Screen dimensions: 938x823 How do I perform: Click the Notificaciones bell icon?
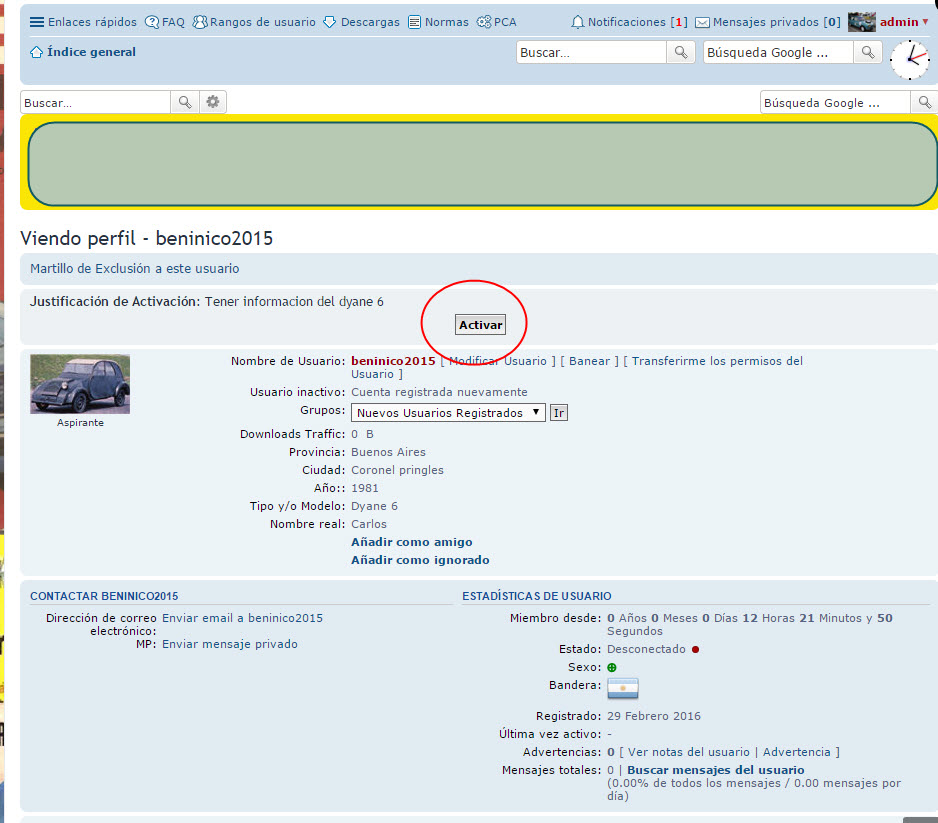tap(578, 22)
